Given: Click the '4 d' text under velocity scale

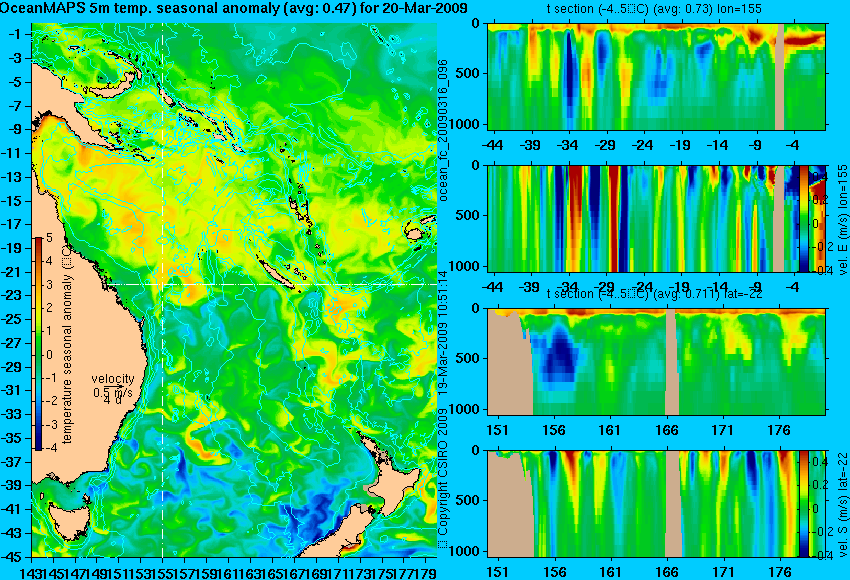Looking at the screenshot, I should 112,401.
